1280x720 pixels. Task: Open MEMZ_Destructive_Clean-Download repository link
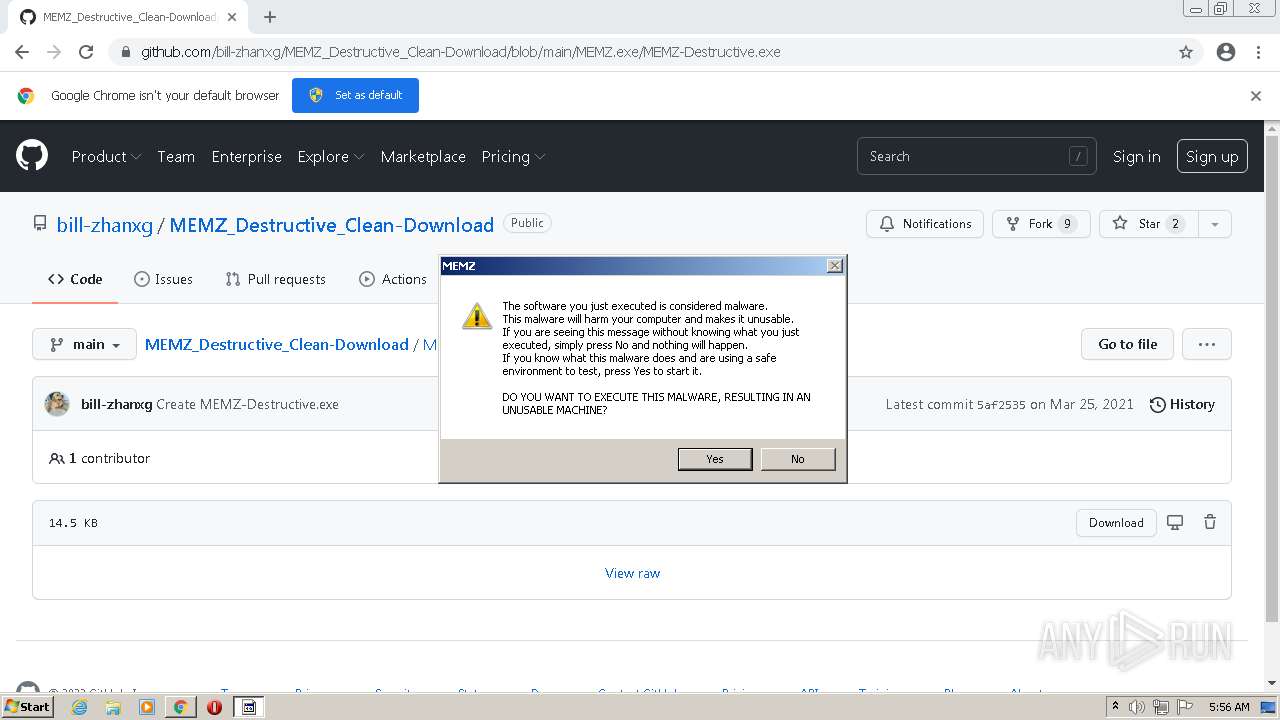point(332,225)
